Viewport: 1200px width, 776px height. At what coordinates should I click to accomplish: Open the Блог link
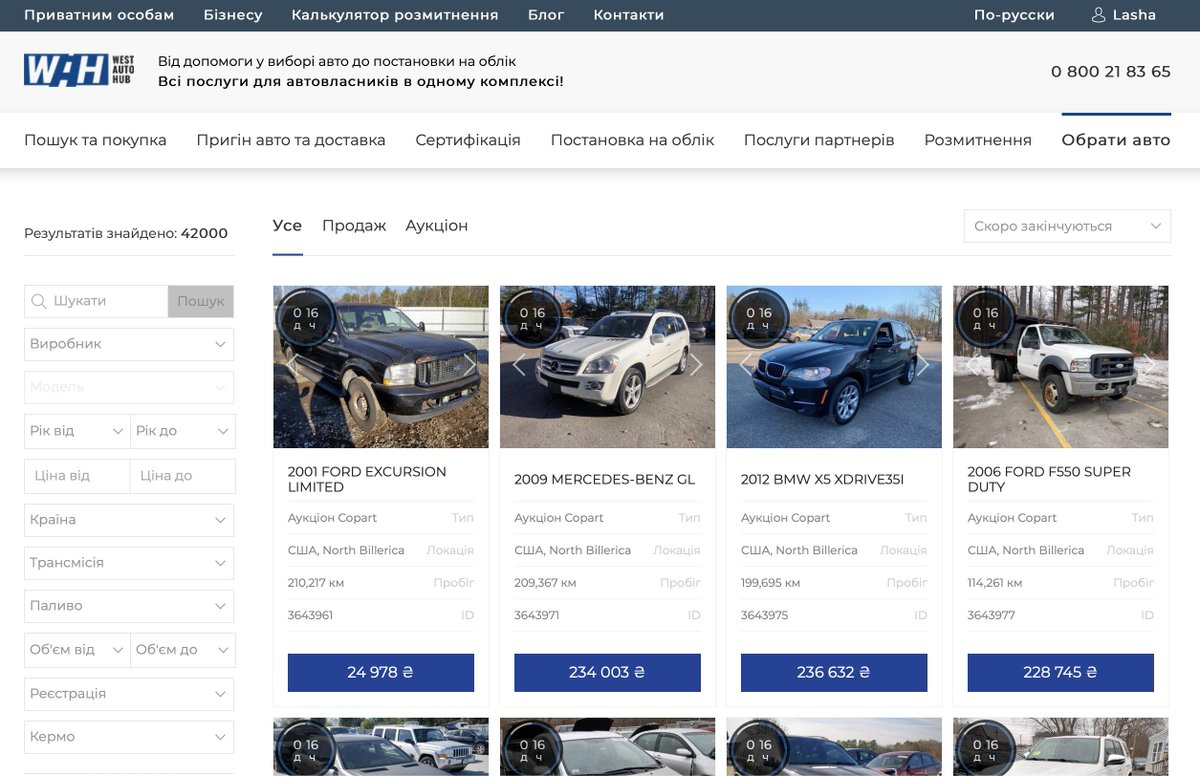pyautogui.click(x=546, y=15)
